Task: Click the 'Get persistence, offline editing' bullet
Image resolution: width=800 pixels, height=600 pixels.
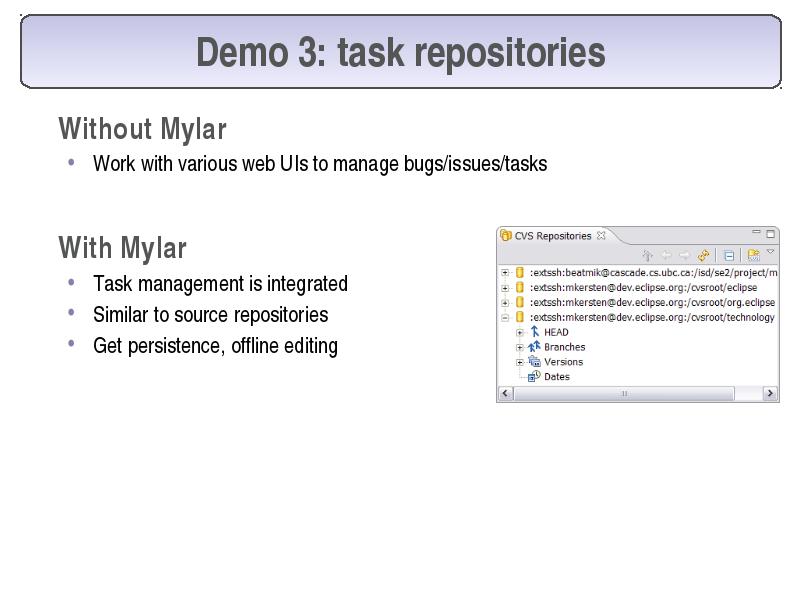Action: 215,346
